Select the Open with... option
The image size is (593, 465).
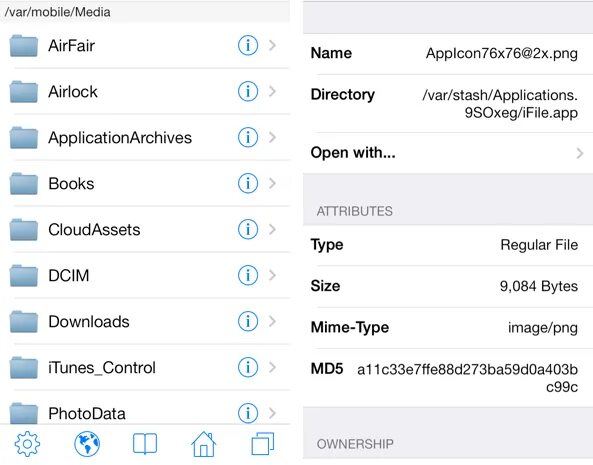448,153
